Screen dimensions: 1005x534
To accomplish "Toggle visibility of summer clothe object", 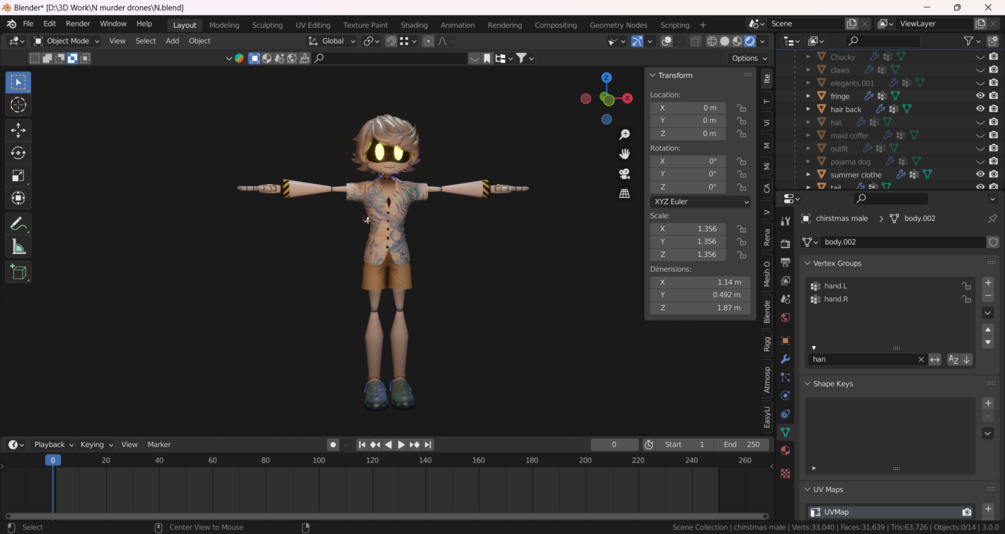I will coord(980,174).
